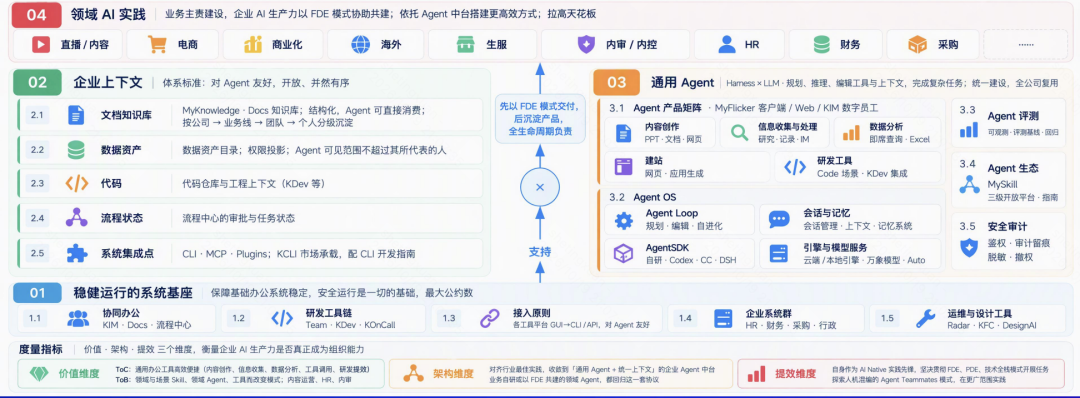Click the 度量指标 label

pos(42,349)
